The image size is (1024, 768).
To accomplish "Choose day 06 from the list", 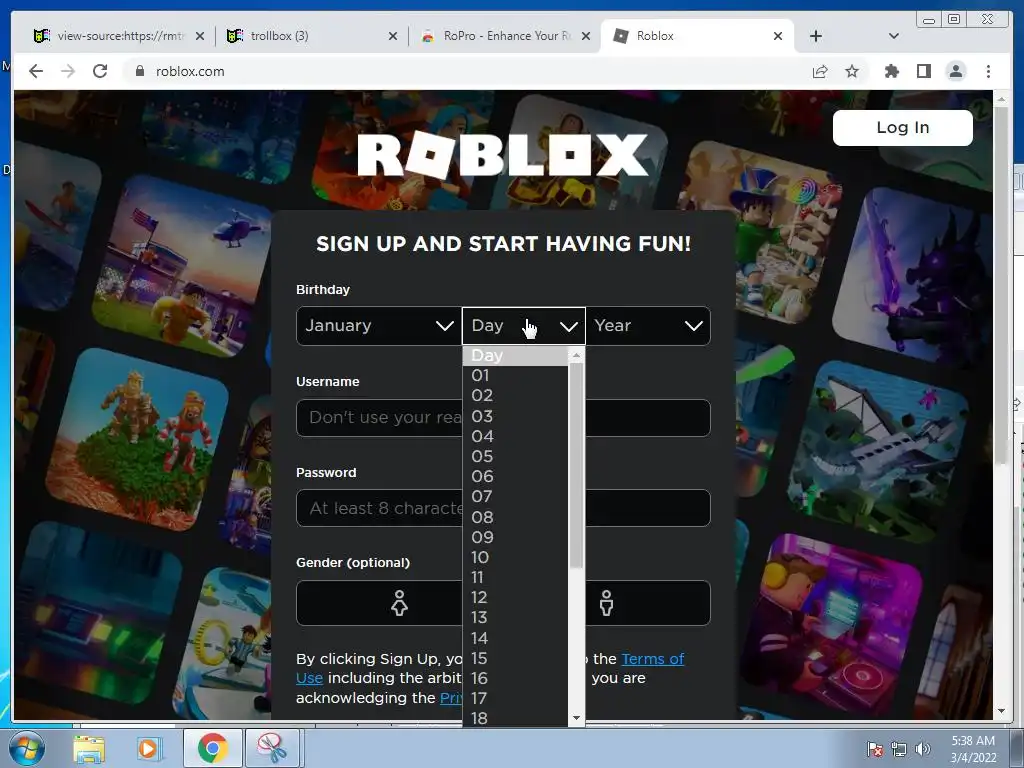I will coord(515,477).
